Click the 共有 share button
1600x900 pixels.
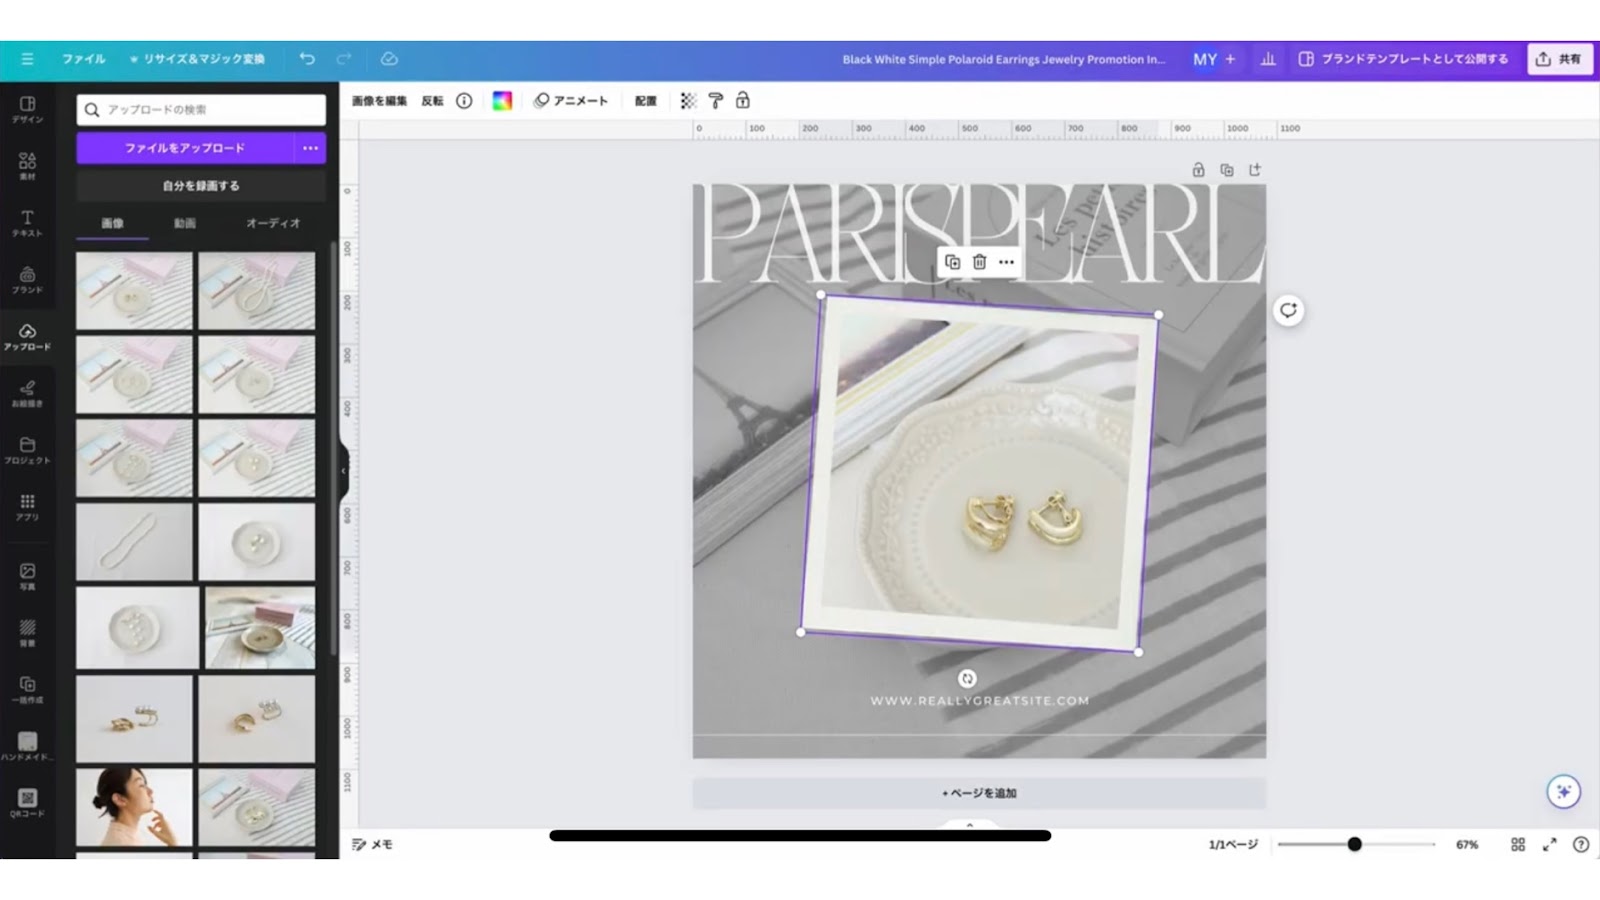point(1559,59)
